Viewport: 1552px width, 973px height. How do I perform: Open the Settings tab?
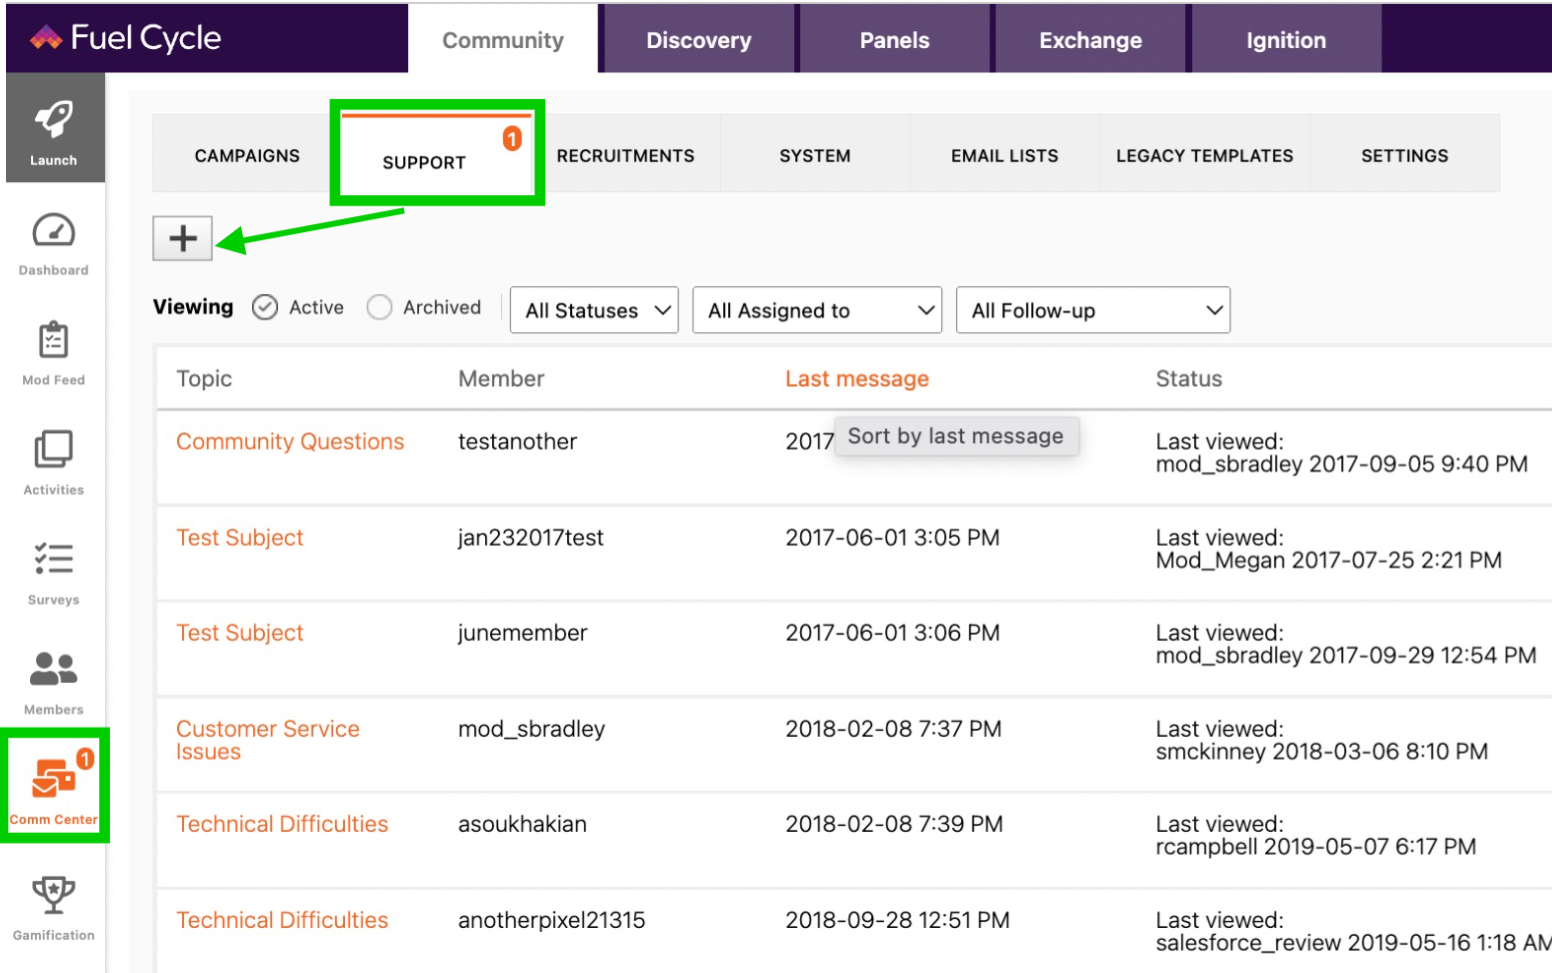(x=1405, y=155)
